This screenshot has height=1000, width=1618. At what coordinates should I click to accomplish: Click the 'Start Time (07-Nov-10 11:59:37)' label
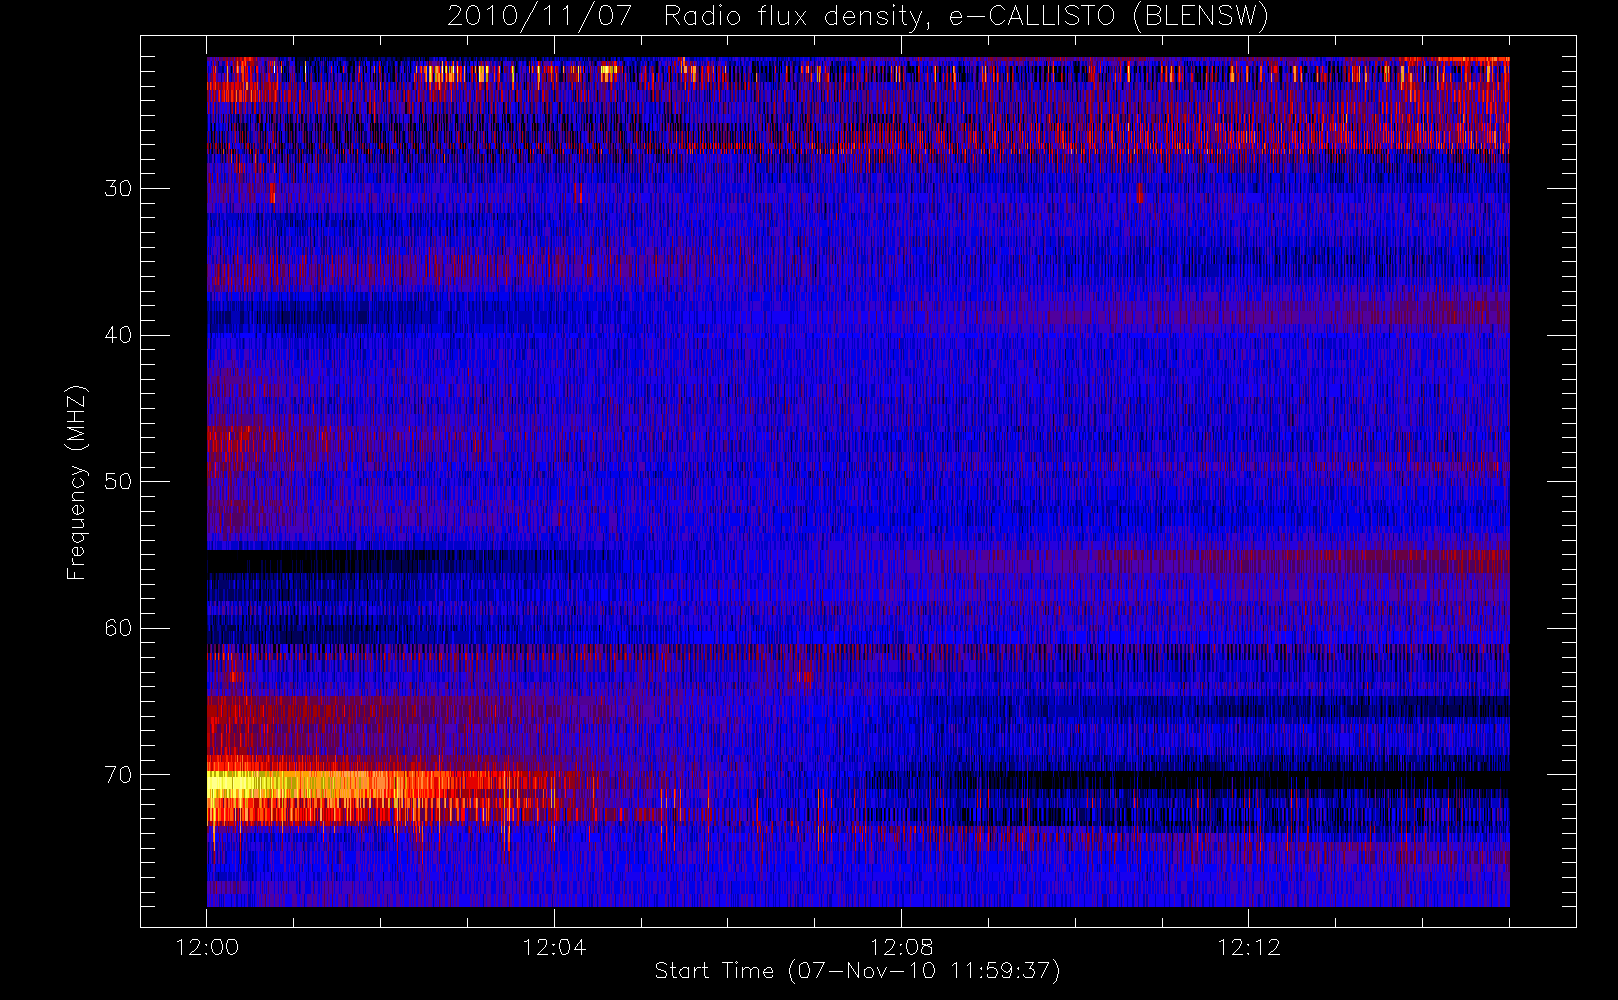pos(857,971)
